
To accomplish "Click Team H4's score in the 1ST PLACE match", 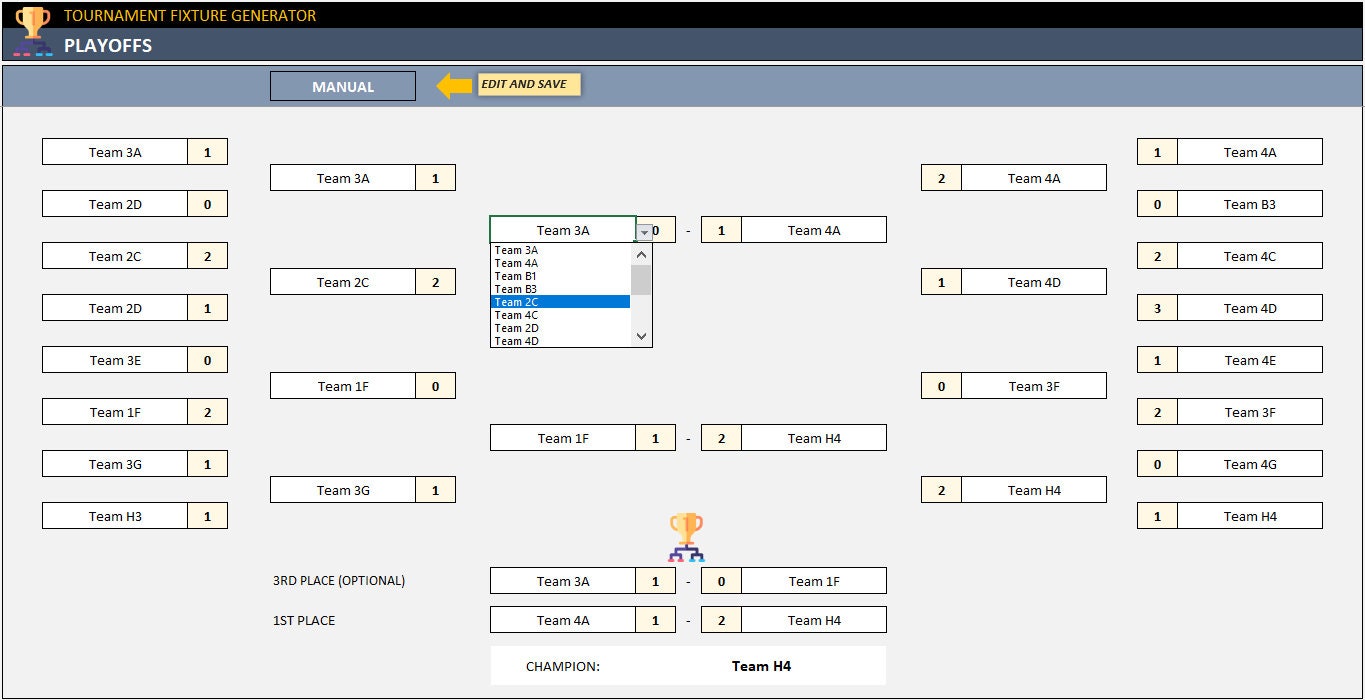I will click(x=720, y=619).
